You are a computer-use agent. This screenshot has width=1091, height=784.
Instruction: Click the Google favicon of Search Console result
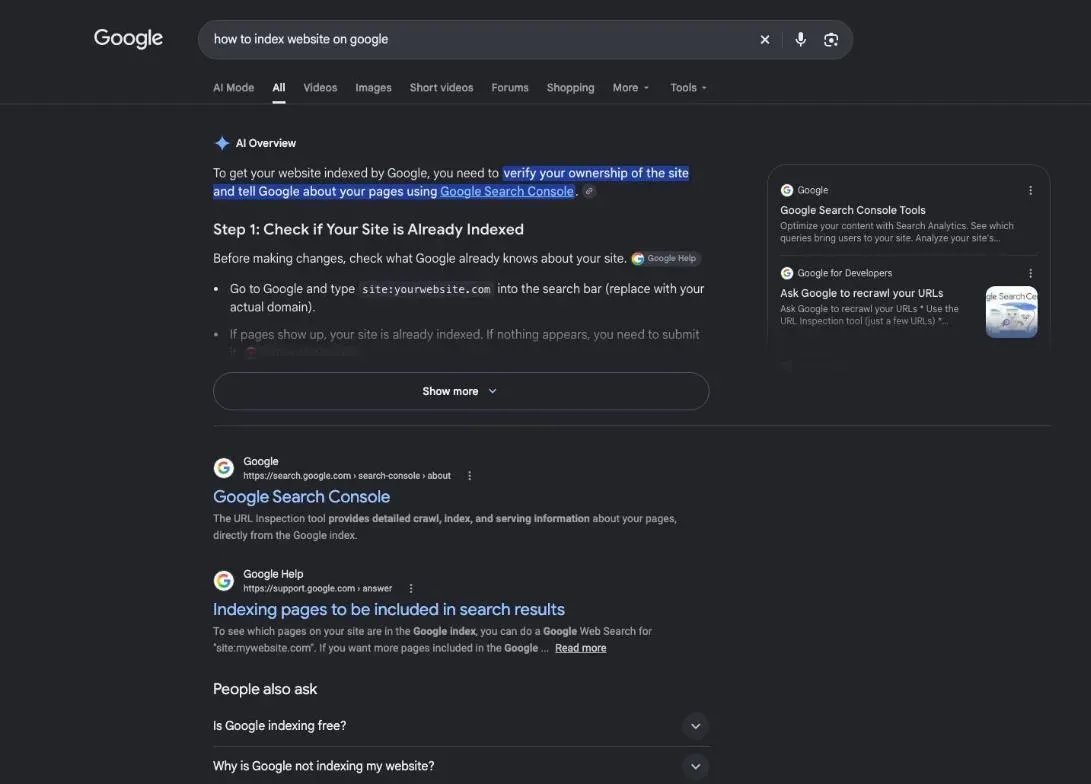223,468
